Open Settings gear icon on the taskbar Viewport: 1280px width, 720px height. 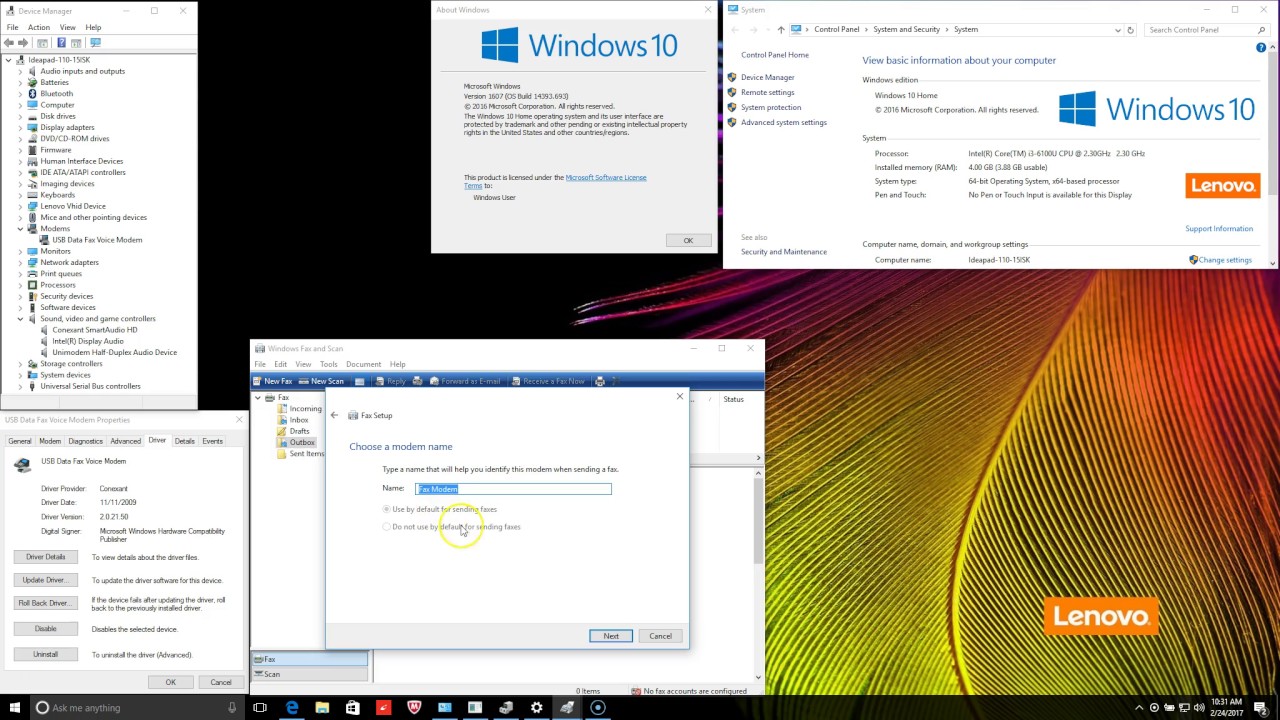536,707
